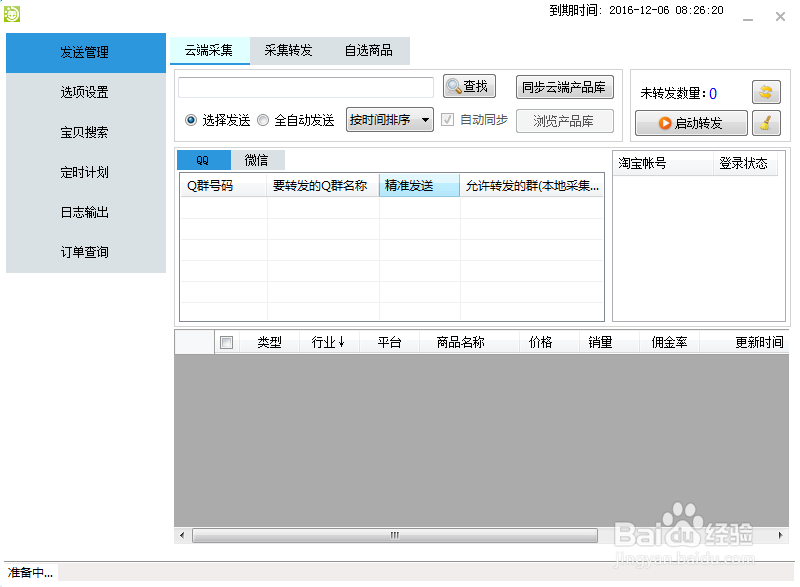The height and width of the screenshot is (587, 800).
Task: Click the orange play icon on 启动转发 button
Action: [x=665, y=122]
